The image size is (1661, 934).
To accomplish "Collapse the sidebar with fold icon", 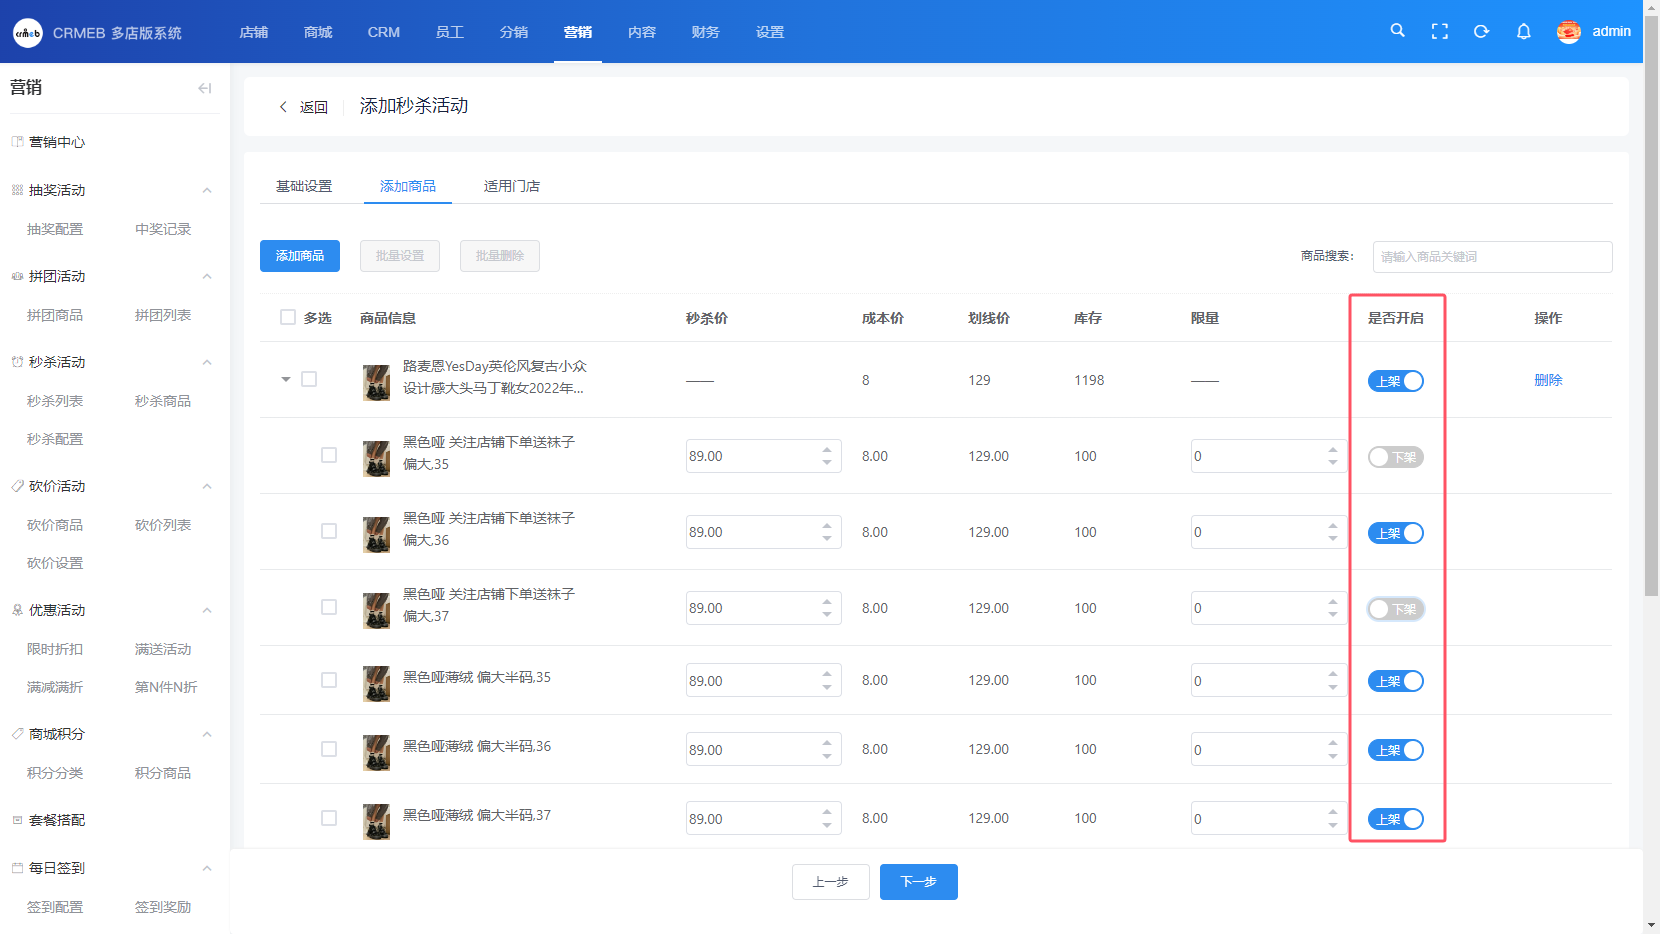I will point(205,88).
